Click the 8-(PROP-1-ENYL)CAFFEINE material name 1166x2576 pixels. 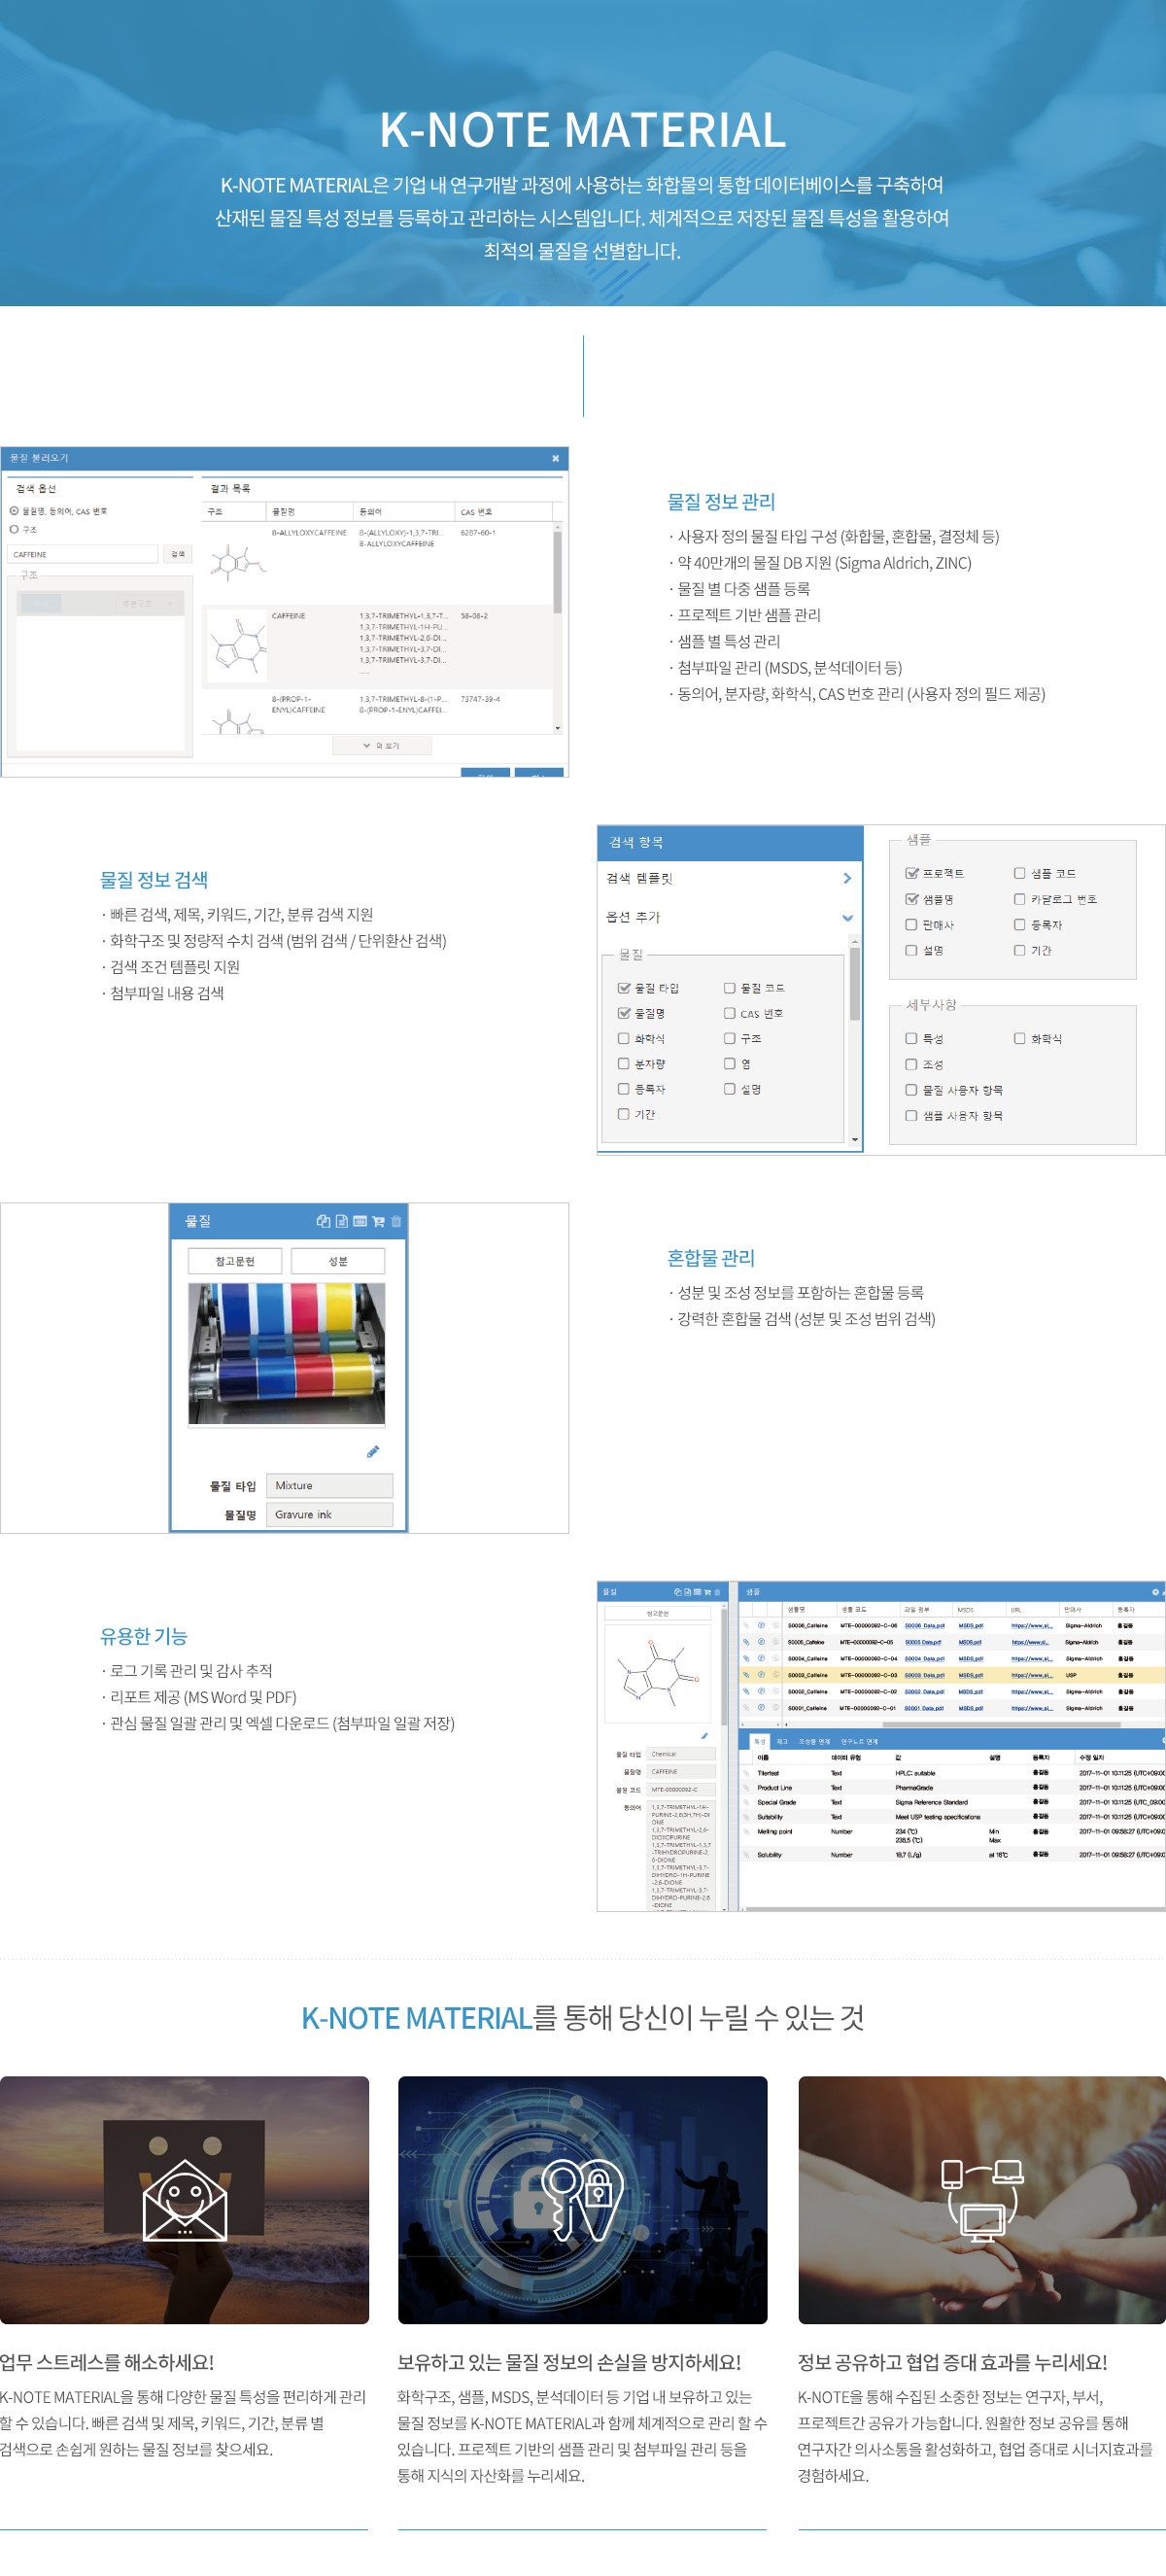point(298,705)
